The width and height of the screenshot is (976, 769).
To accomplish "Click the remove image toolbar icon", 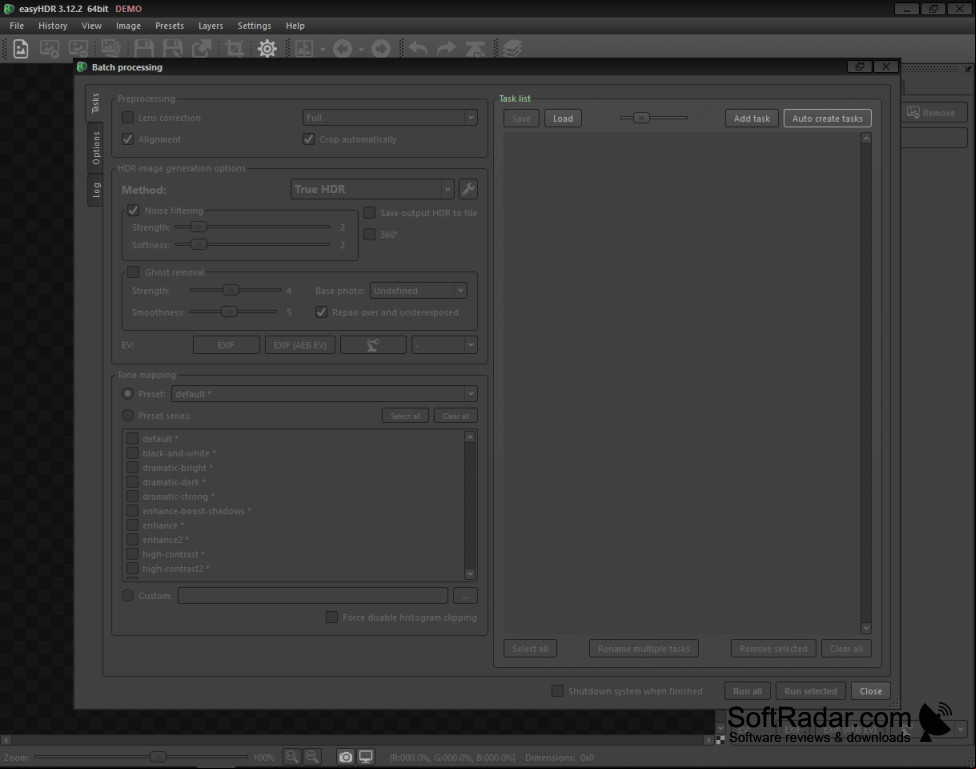I will tap(78, 48).
